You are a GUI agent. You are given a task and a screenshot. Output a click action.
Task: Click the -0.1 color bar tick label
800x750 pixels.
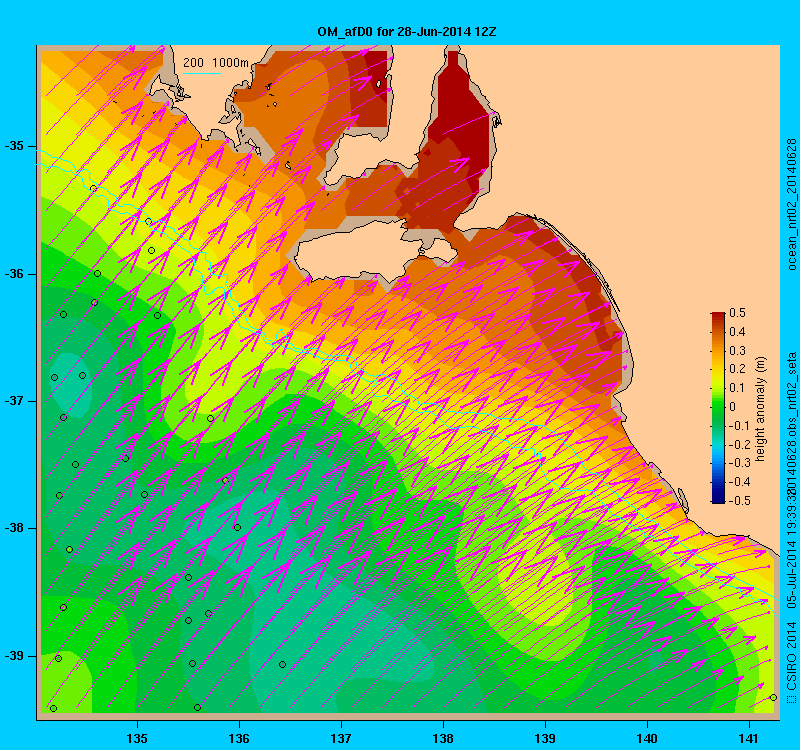pyautogui.click(x=739, y=426)
